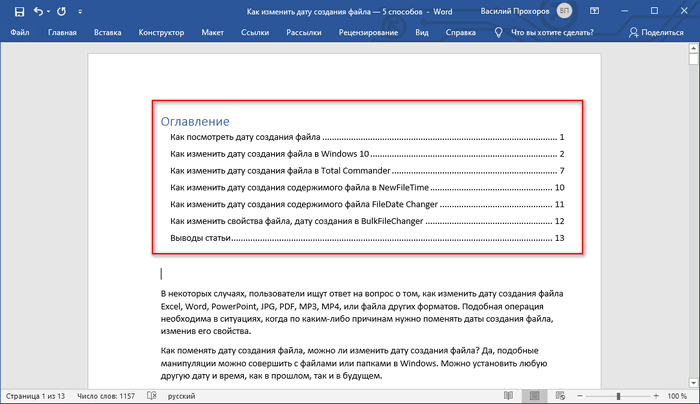Open Ribbon Display Options icon
Image resolution: width=700 pixels, height=404 pixels.
pos(594,11)
